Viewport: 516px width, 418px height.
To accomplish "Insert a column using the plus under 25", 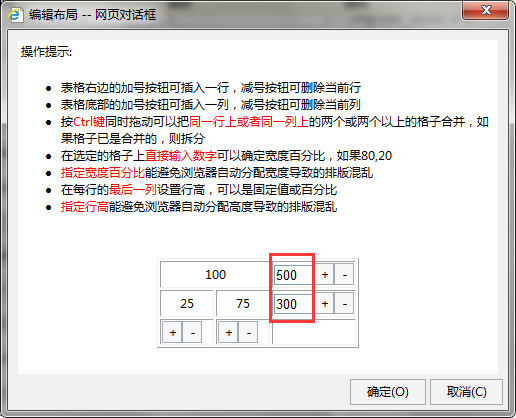I will [172, 332].
